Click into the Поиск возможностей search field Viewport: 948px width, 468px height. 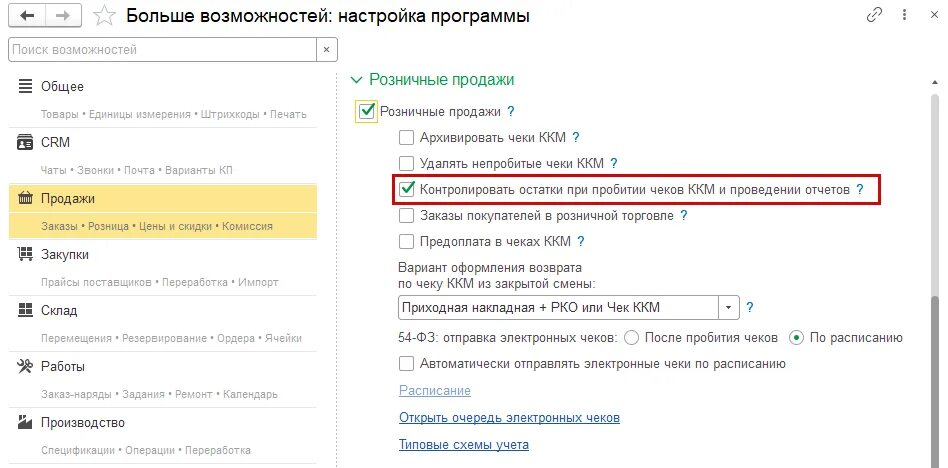163,50
